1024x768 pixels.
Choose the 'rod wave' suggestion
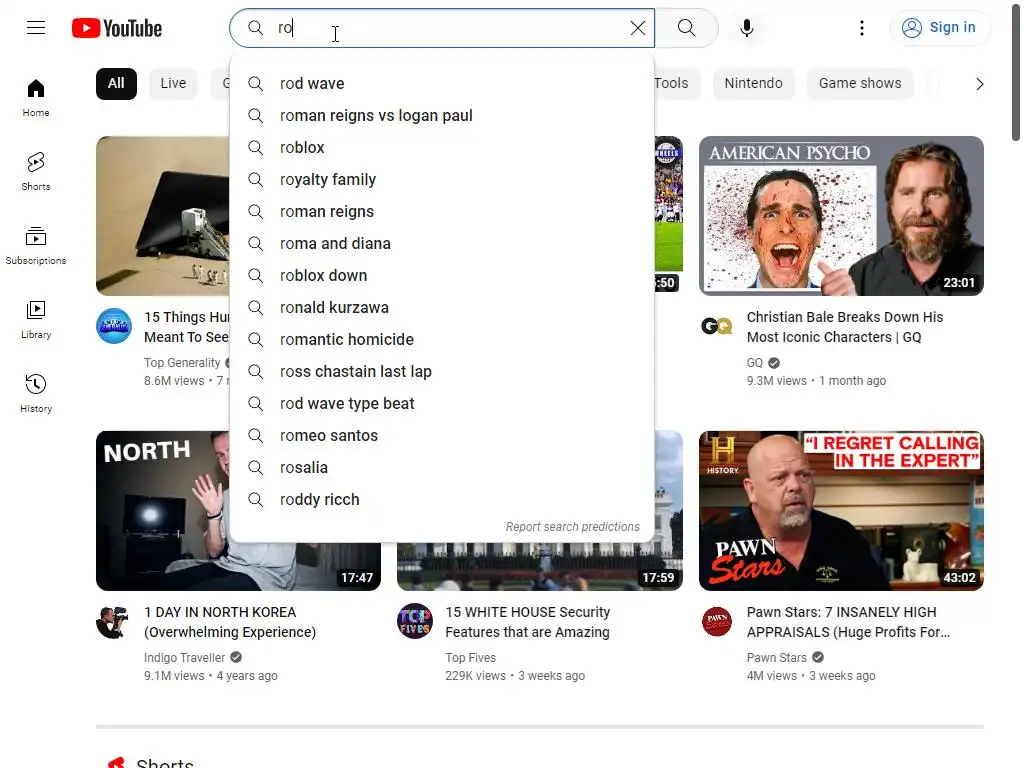click(442, 84)
